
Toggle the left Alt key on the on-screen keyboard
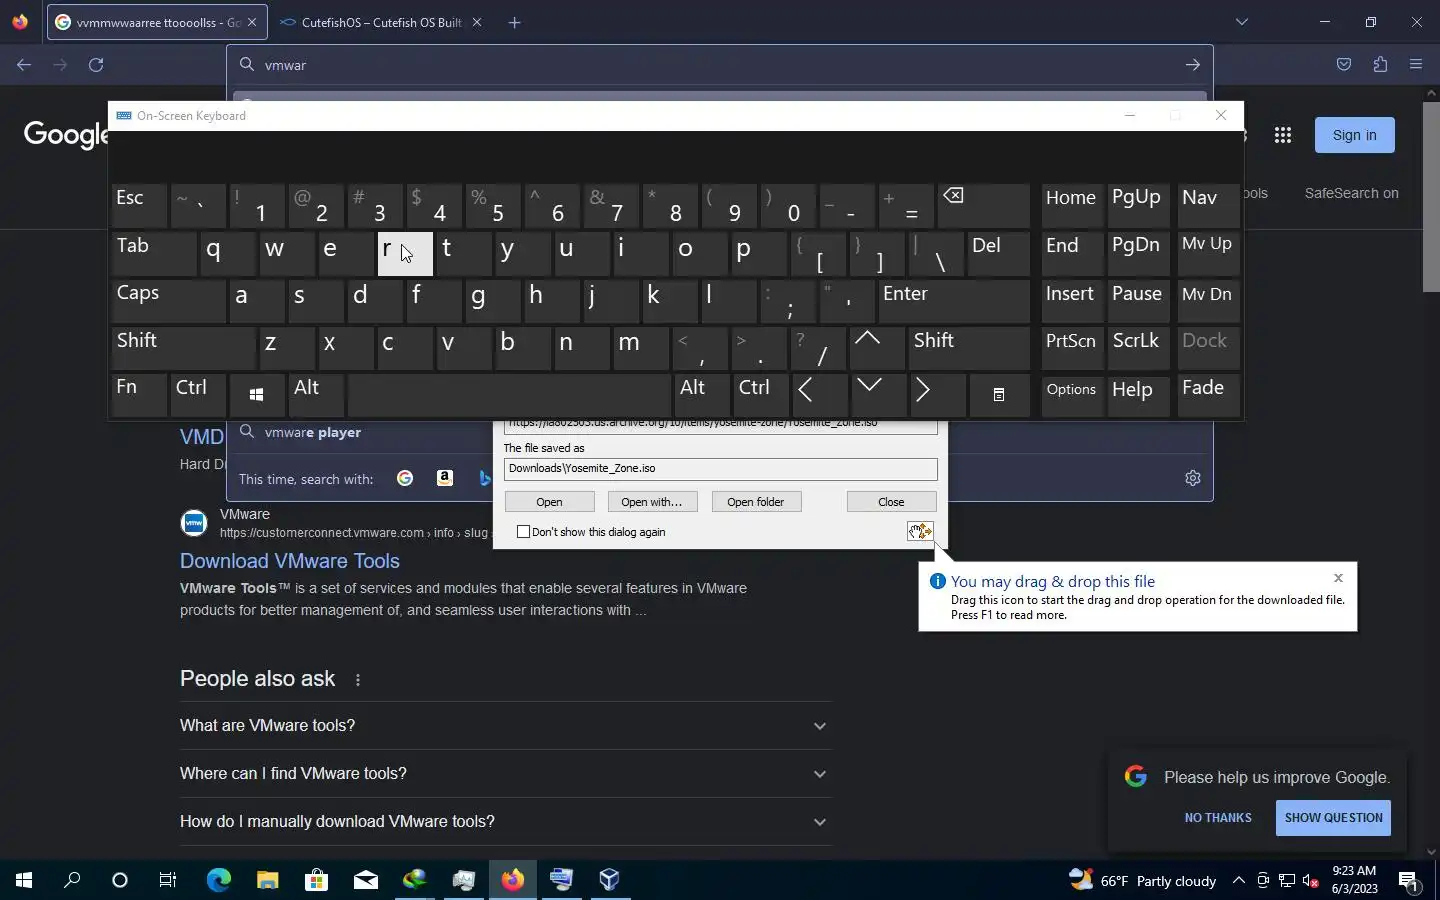click(x=316, y=394)
